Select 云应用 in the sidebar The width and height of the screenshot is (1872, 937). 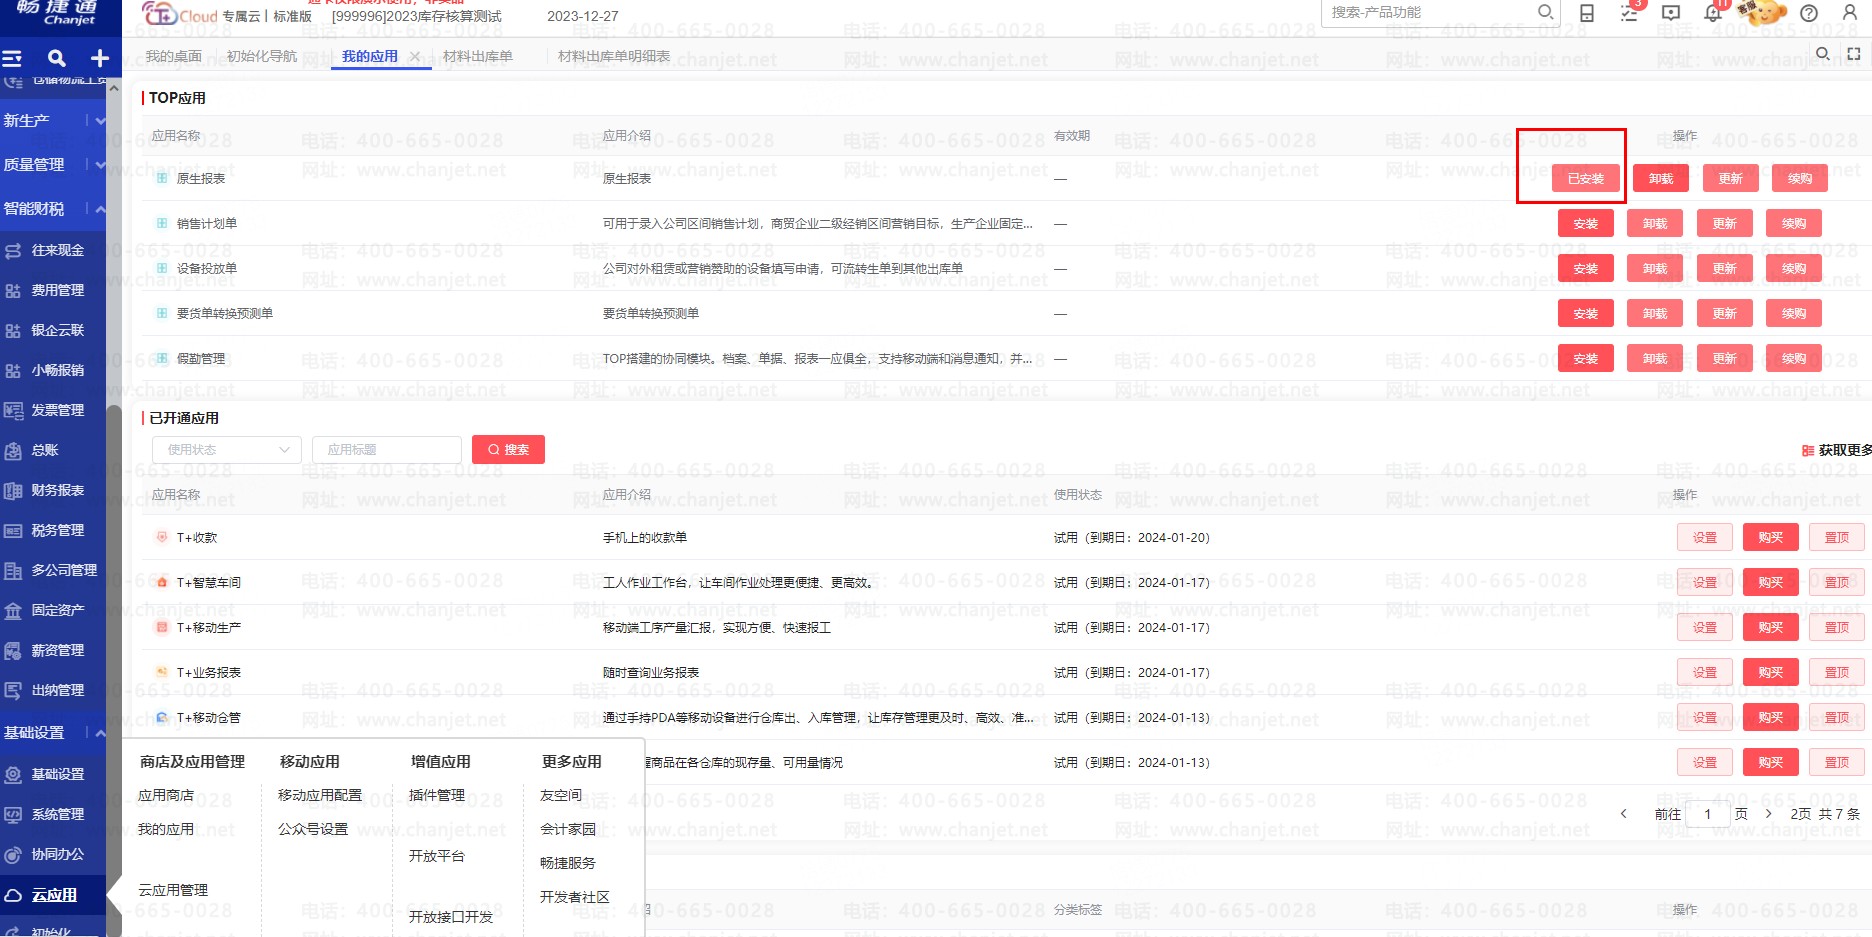point(53,895)
